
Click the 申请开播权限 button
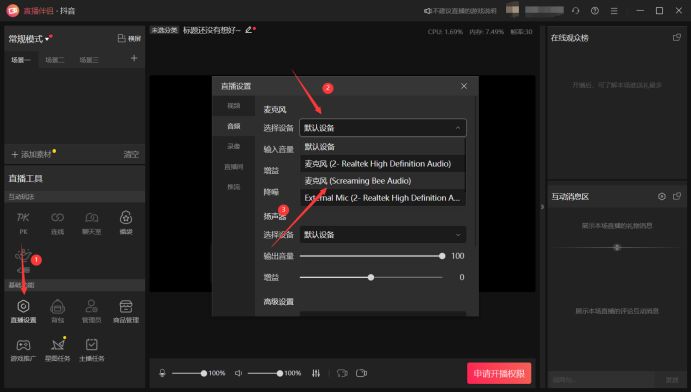click(x=499, y=374)
